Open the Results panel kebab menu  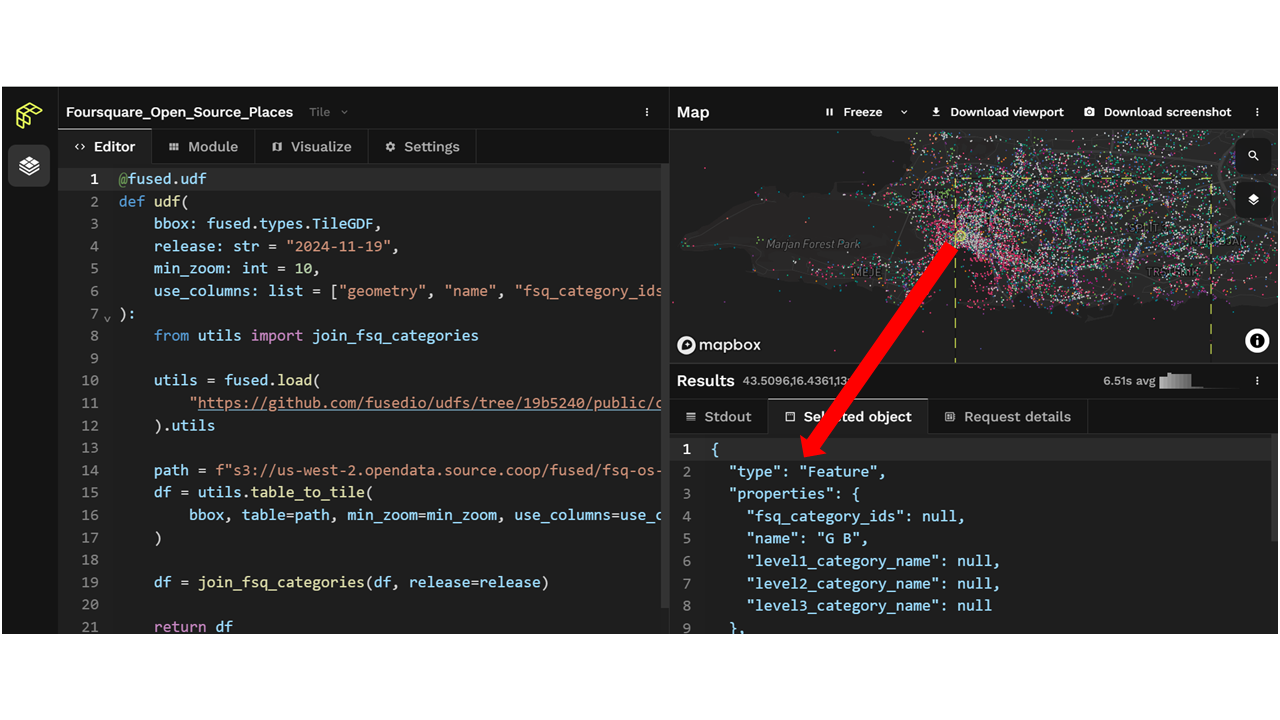click(x=1257, y=381)
